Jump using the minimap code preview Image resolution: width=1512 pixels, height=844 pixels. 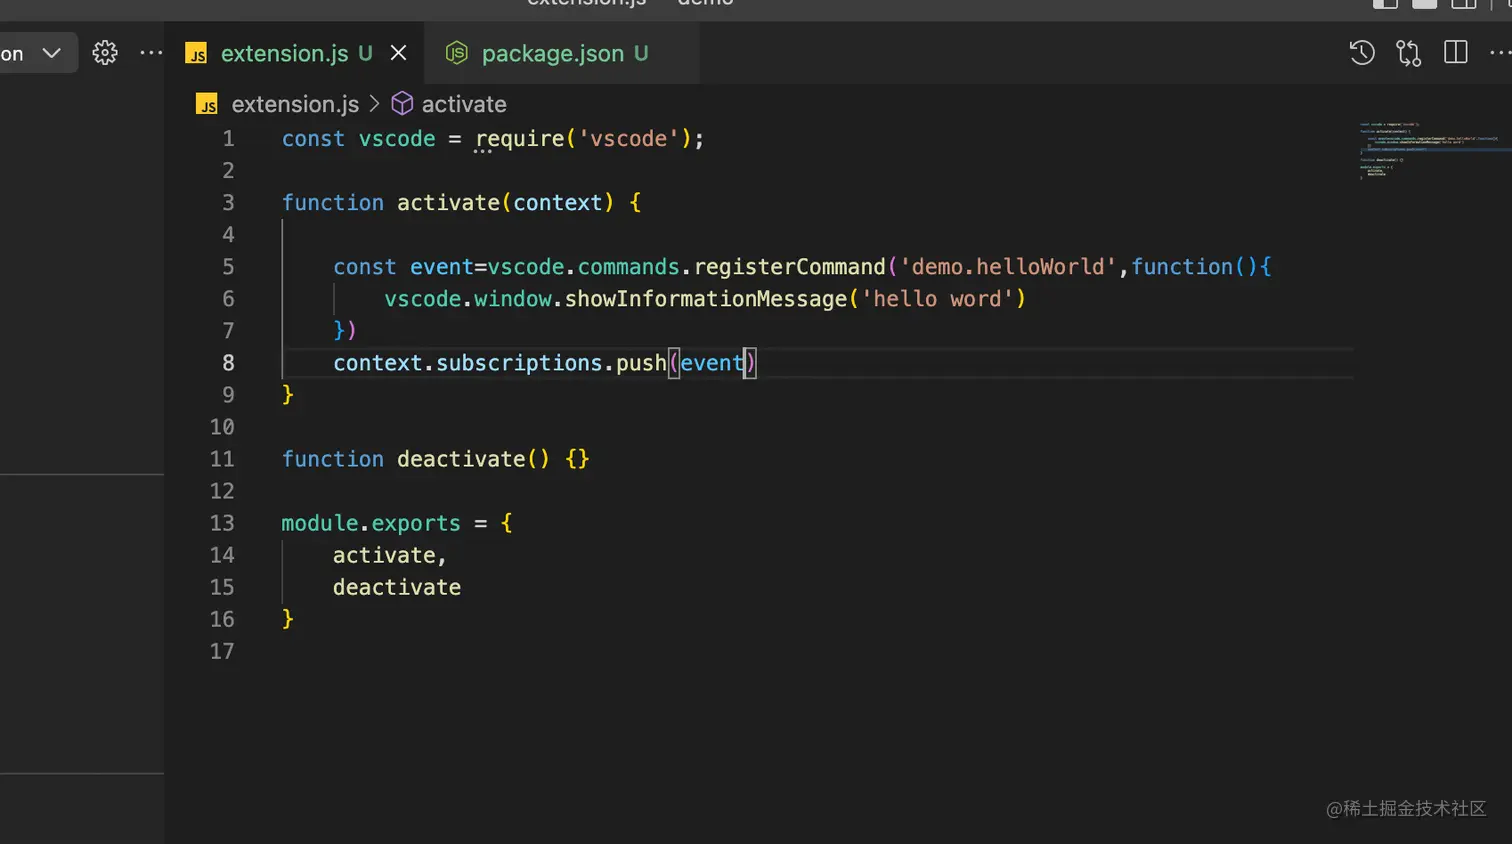coord(1430,149)
